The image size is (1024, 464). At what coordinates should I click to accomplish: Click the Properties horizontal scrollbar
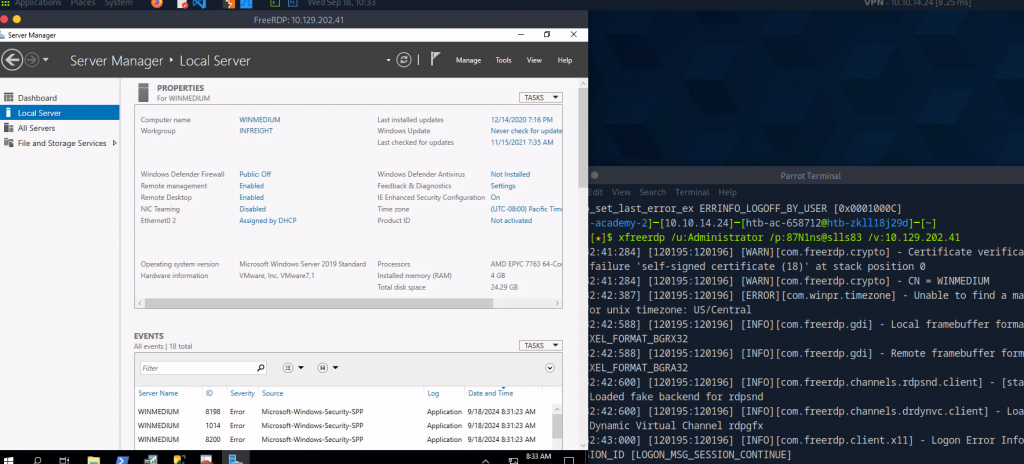pyautogui.click(x=319, y=303)
